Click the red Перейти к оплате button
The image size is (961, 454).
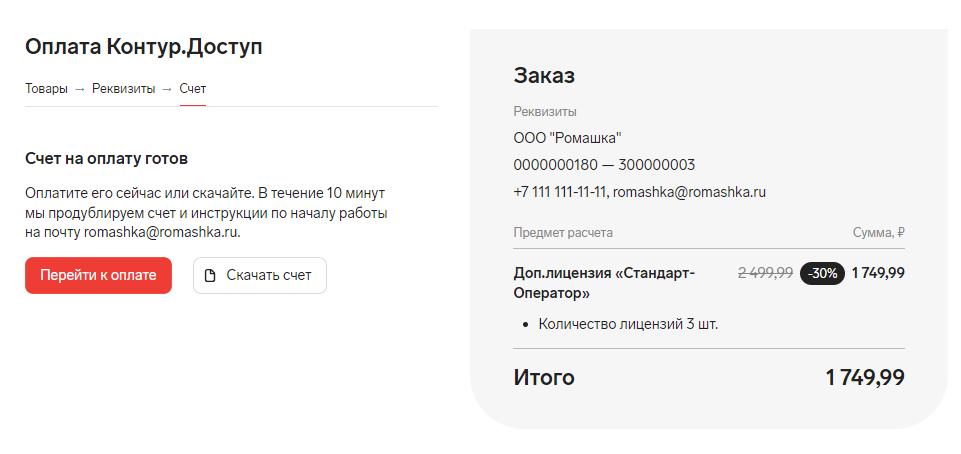tap(98, 275)
